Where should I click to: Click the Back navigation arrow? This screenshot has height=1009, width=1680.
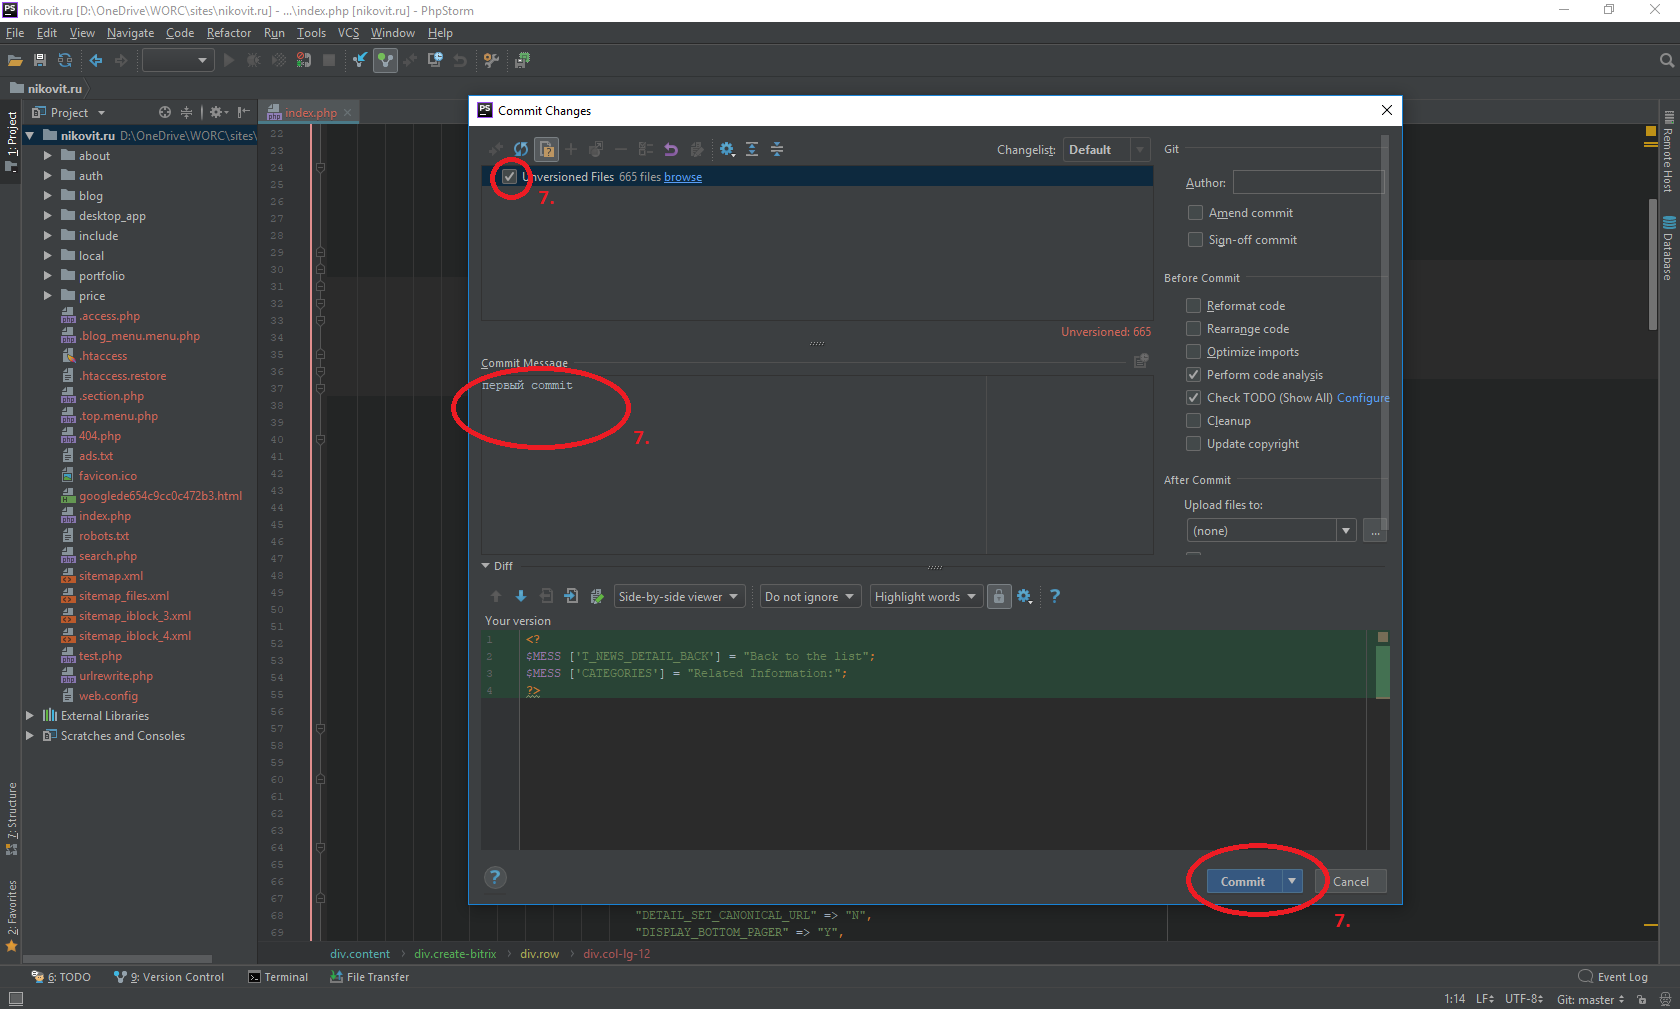(x=96, y=60)
